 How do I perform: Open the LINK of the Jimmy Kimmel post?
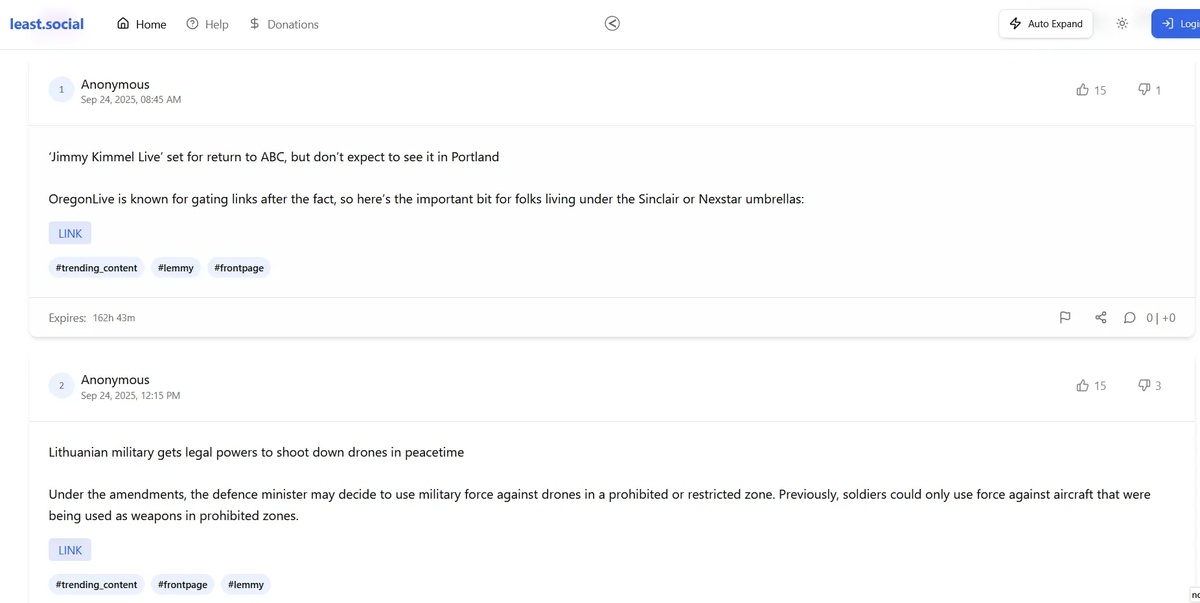(70, 233)
